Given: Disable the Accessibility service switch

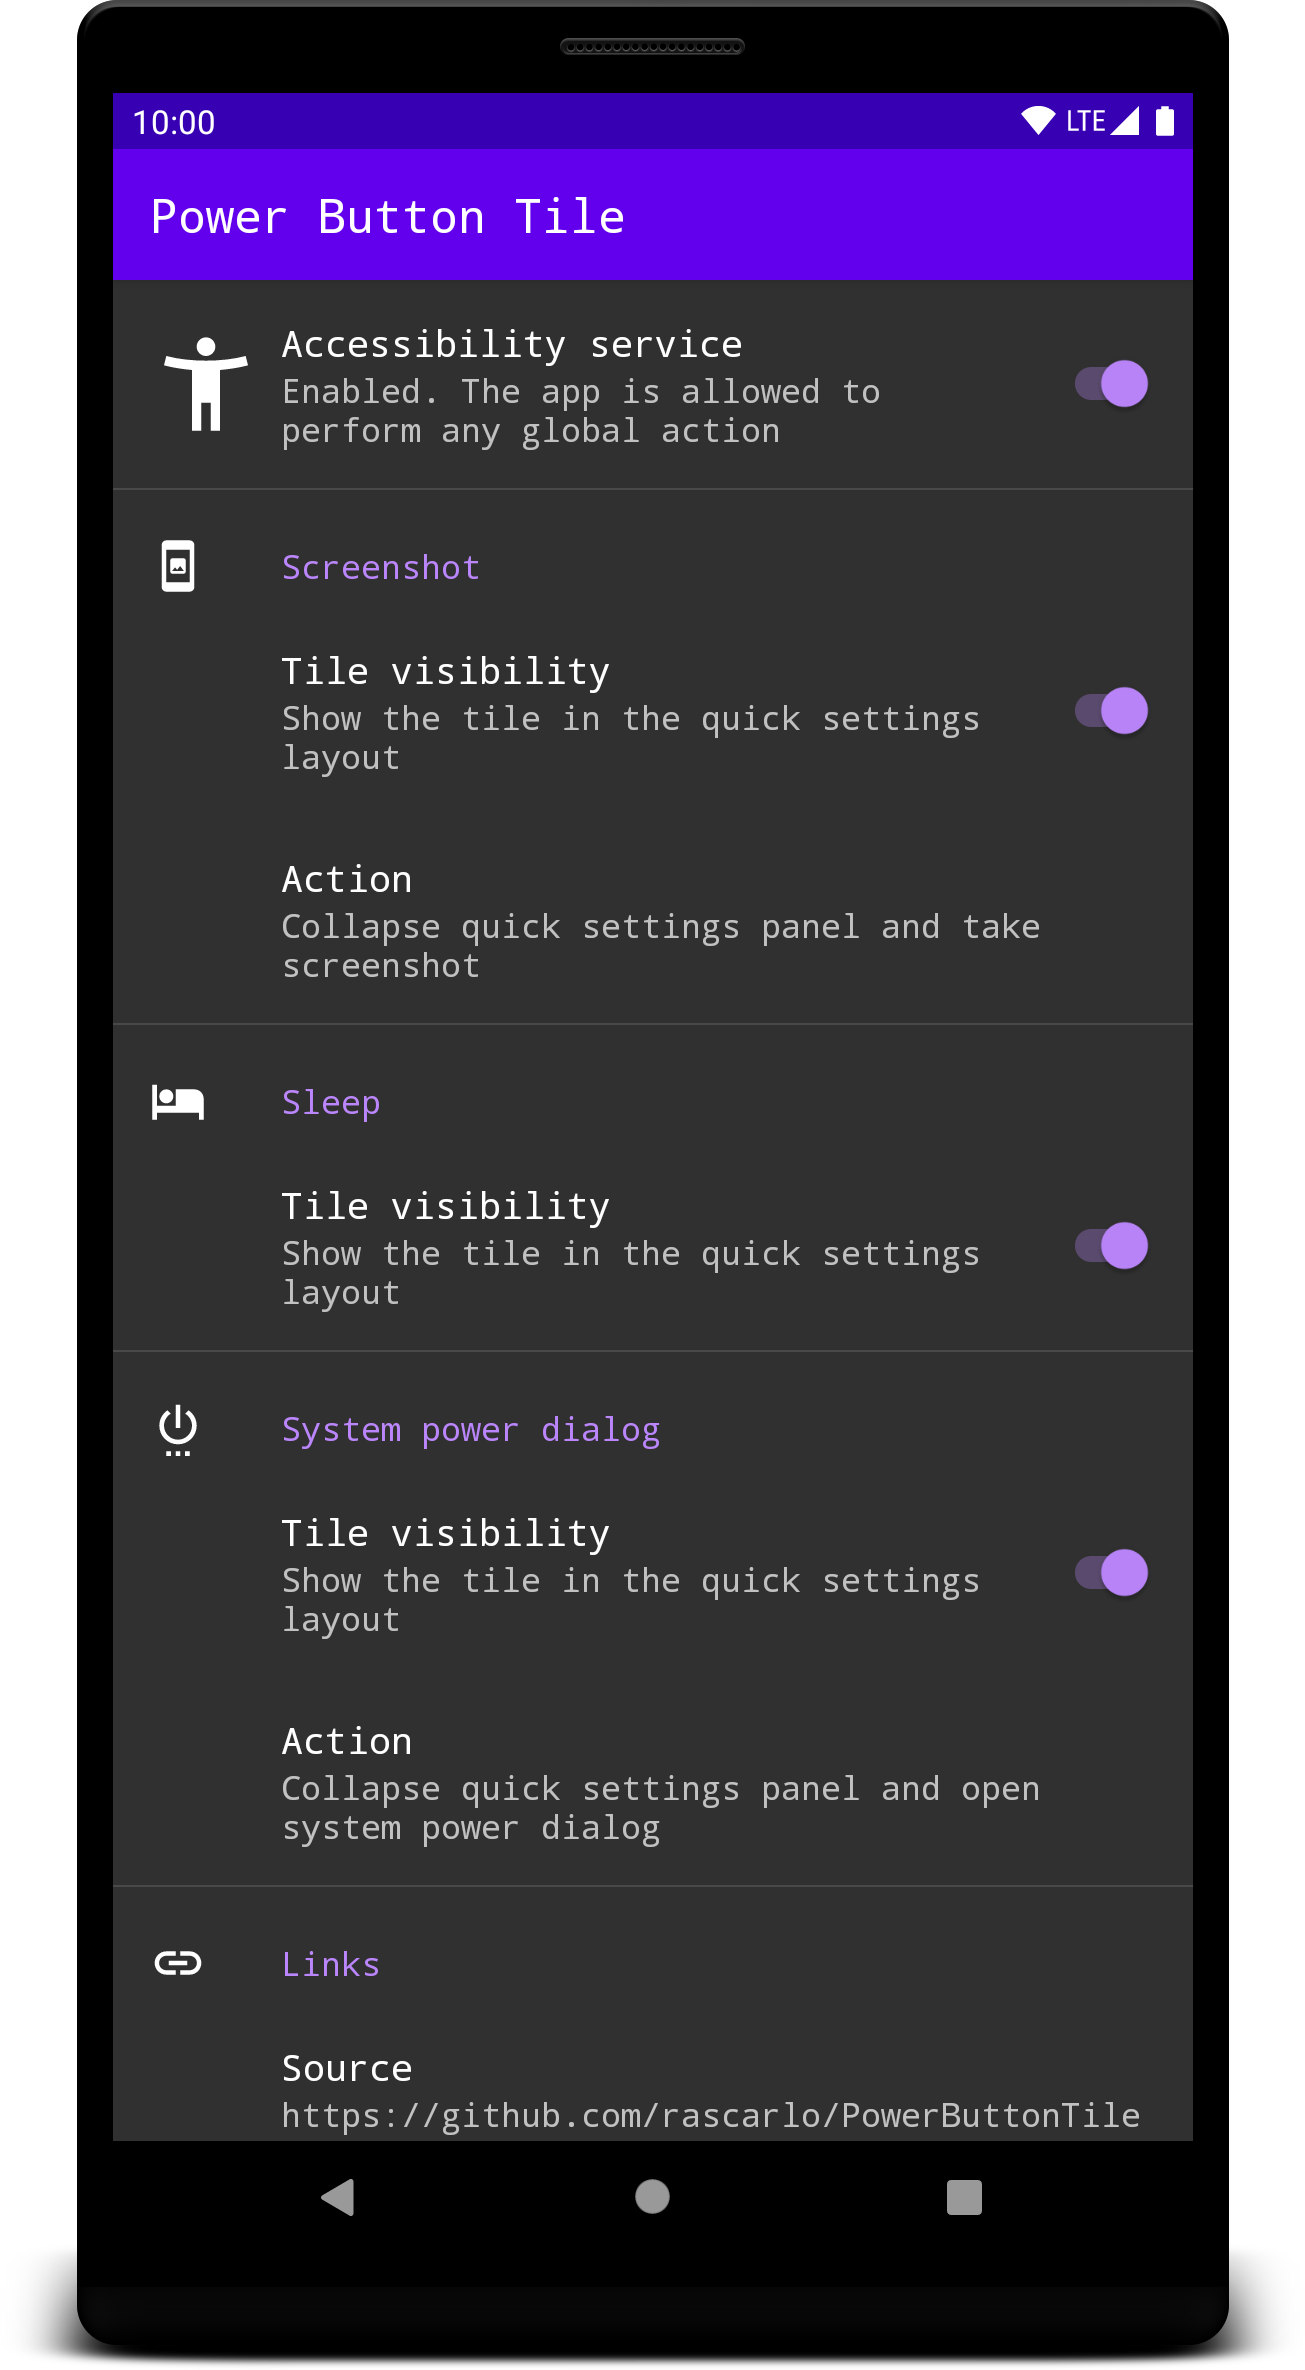Looking at the screenshot, I should click(1111, 384).
